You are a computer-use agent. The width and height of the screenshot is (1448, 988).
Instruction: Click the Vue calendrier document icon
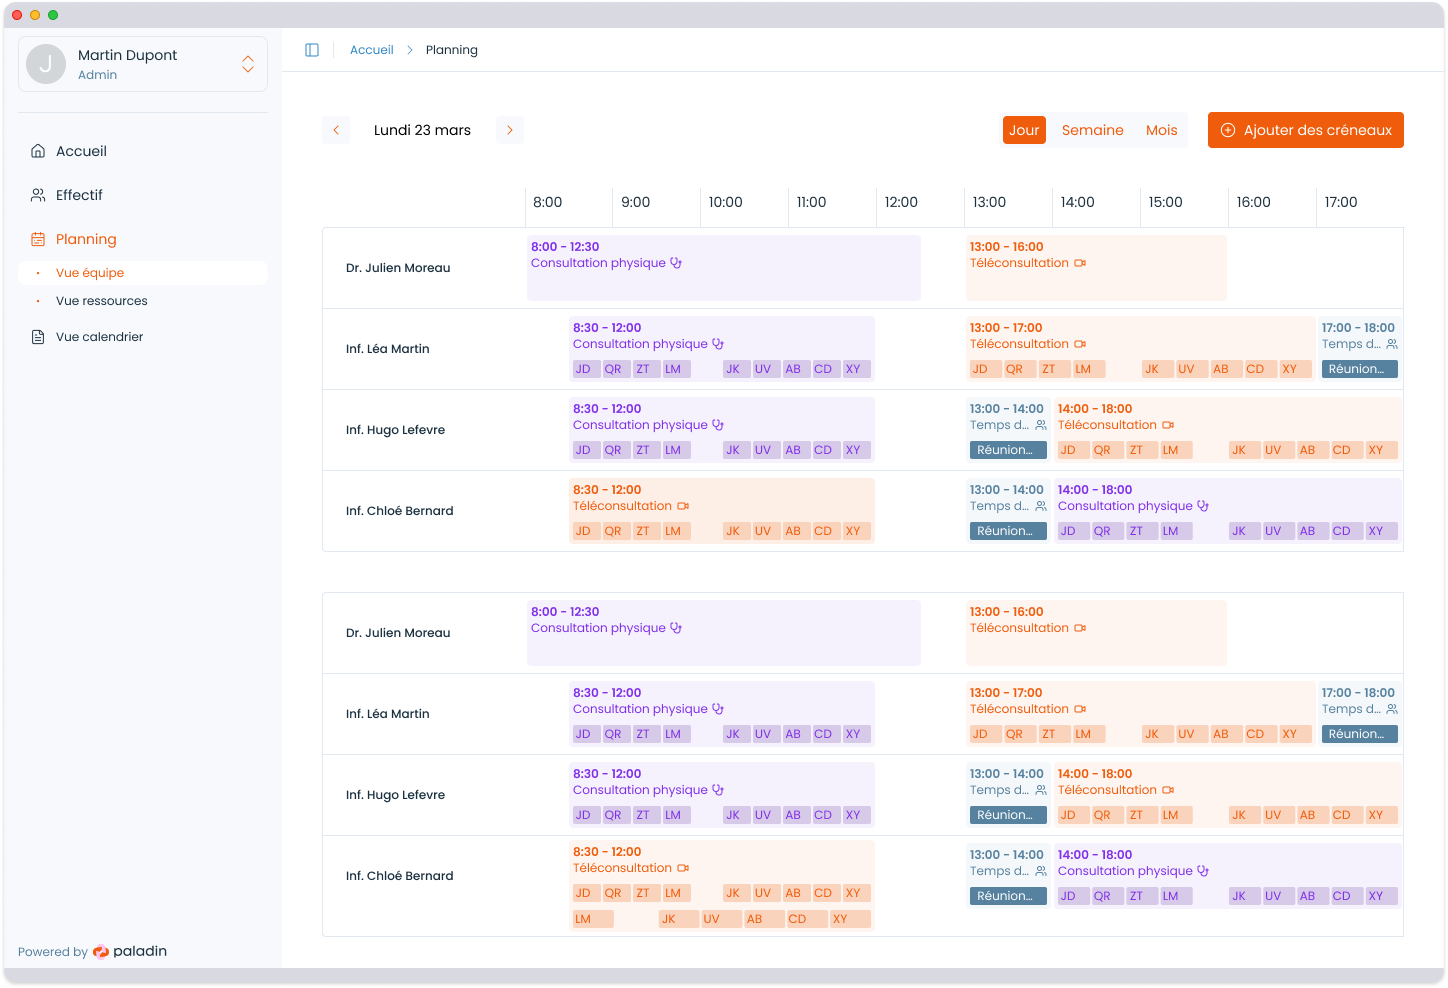coord(38,337)
